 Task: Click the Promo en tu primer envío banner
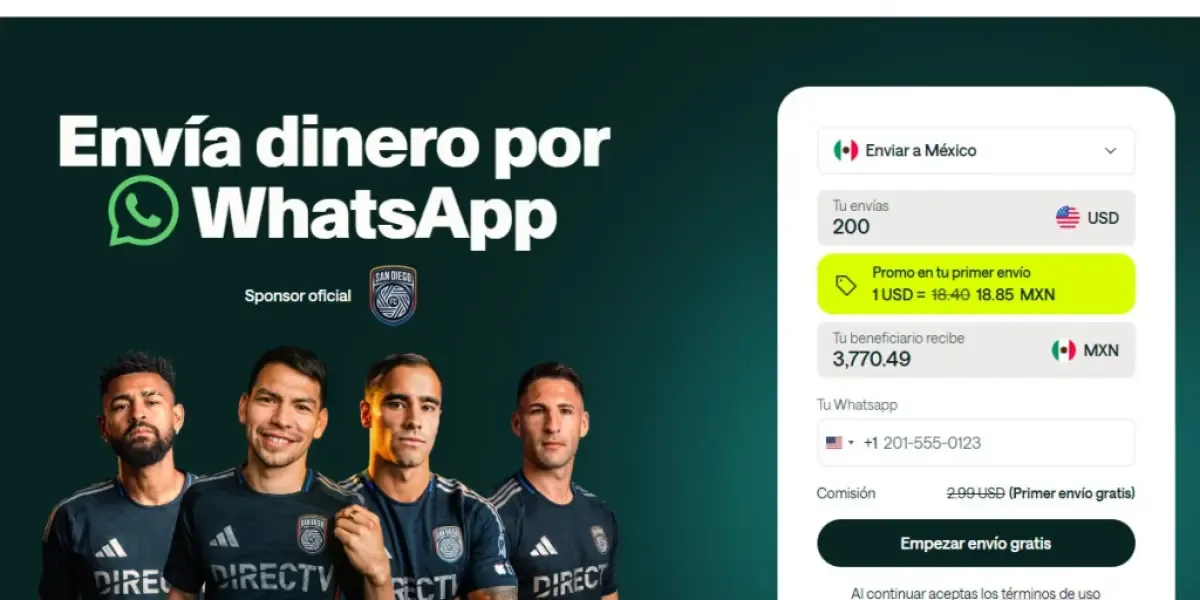tap(976, 284)
